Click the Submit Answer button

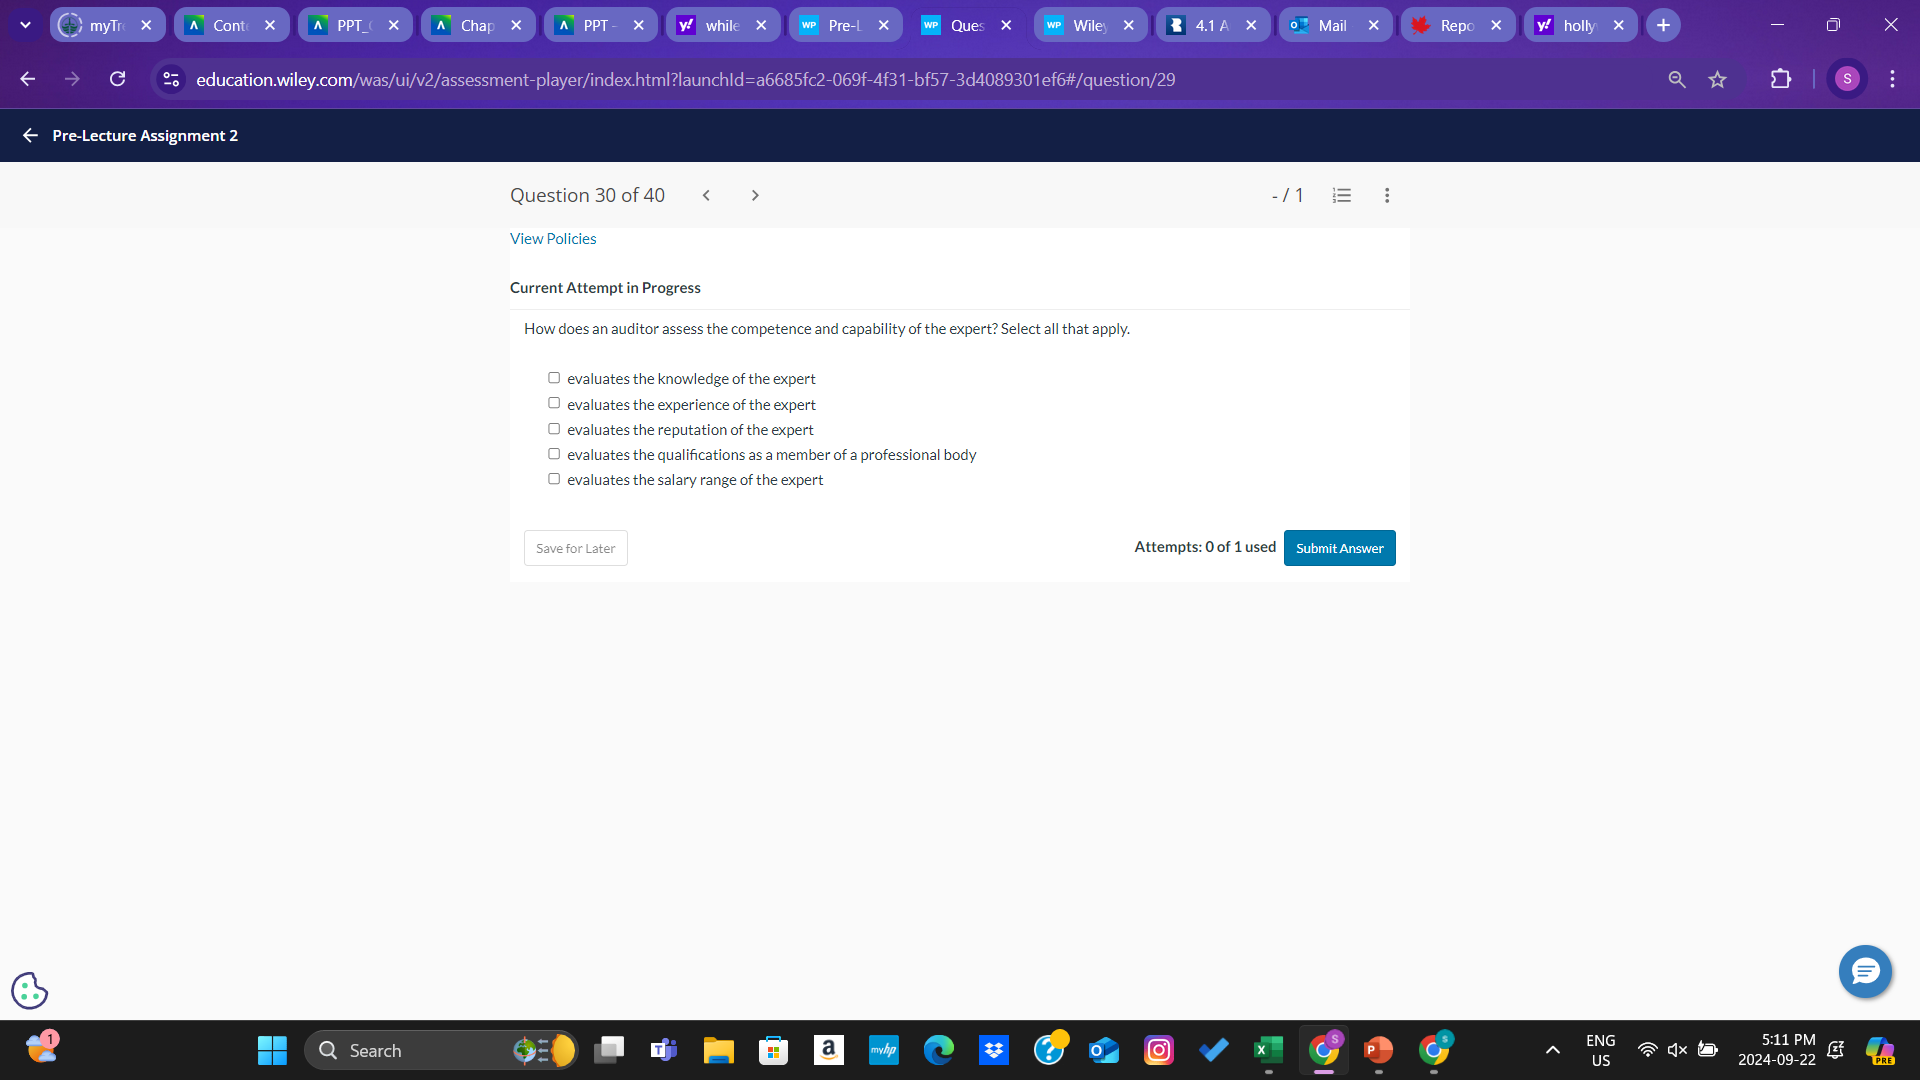click(x=1339, y=548)
